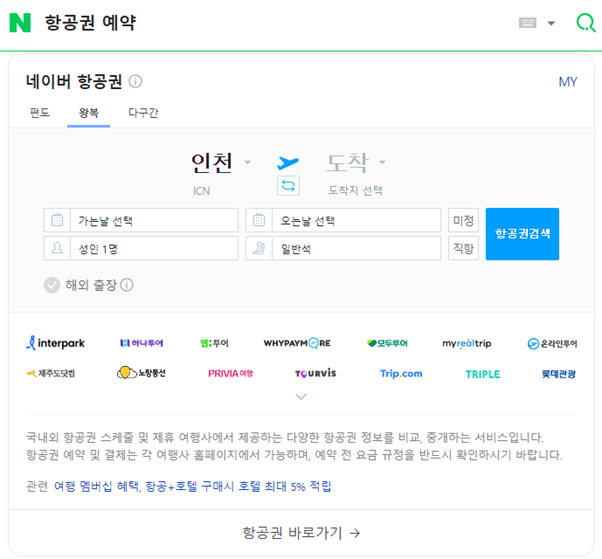Open the 롯데관광 partner logo
Image resolution: width=602 pixels, height=559 pixels.
[559, 374]
